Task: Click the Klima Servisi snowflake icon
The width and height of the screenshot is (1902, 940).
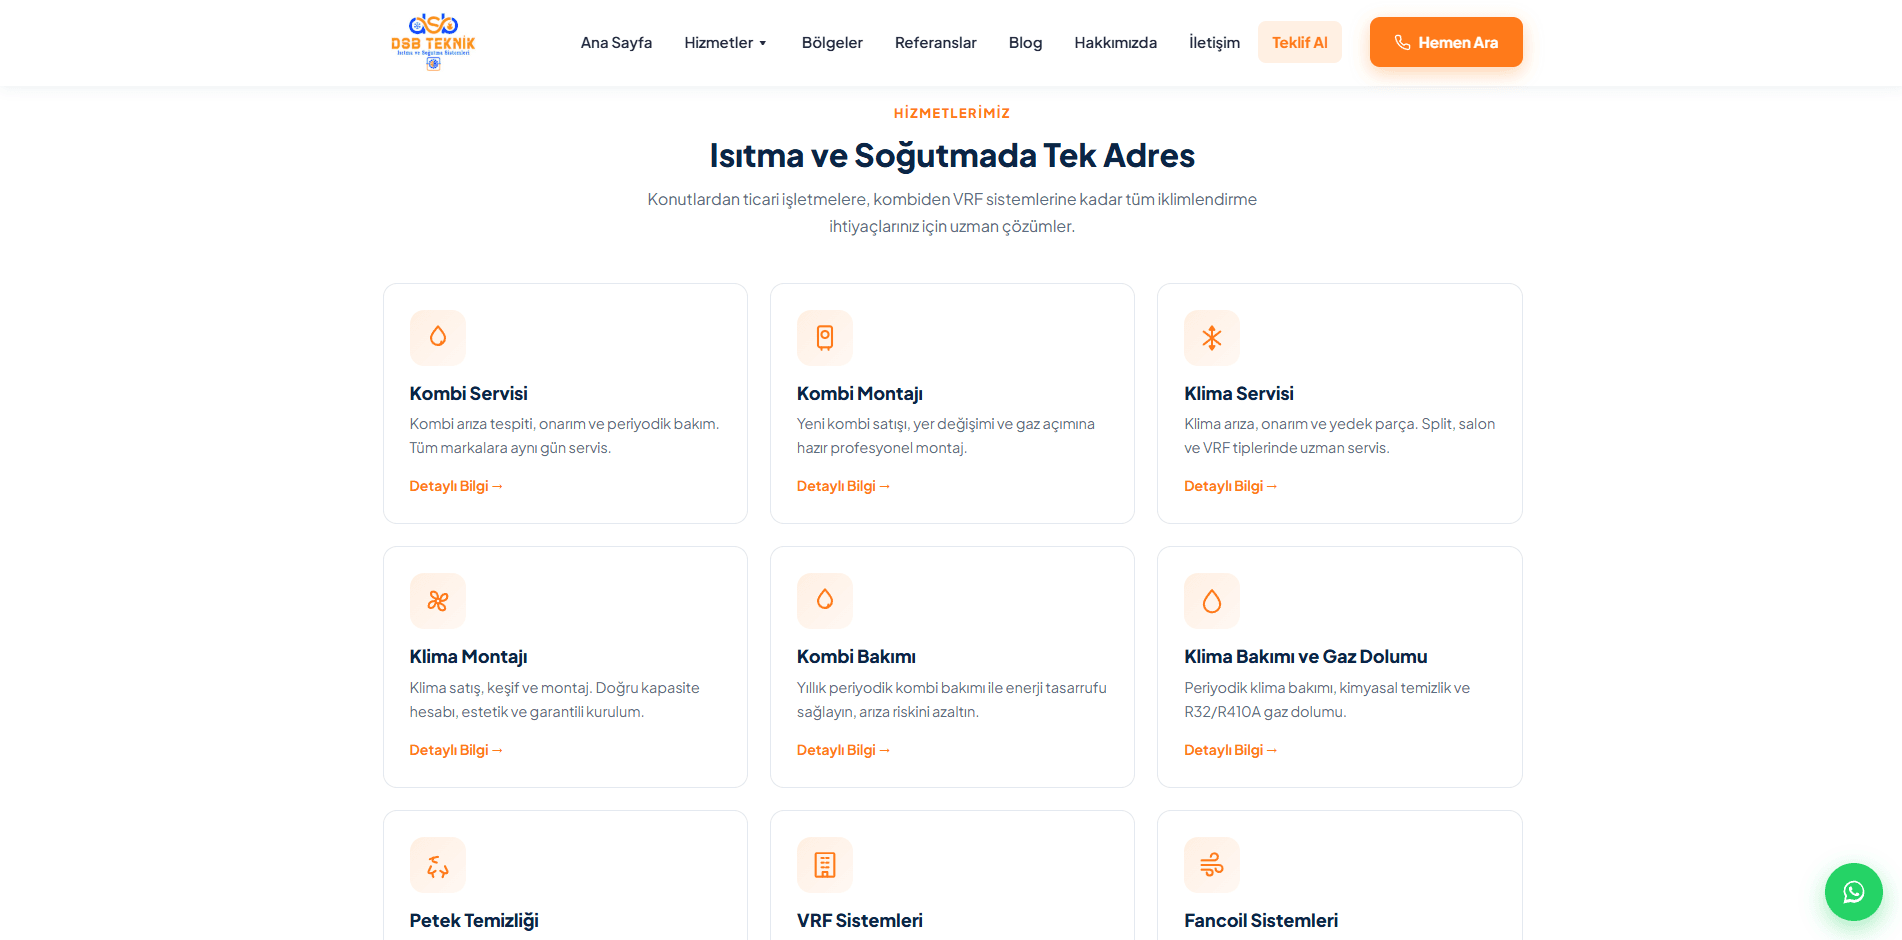Action: 1212,338
